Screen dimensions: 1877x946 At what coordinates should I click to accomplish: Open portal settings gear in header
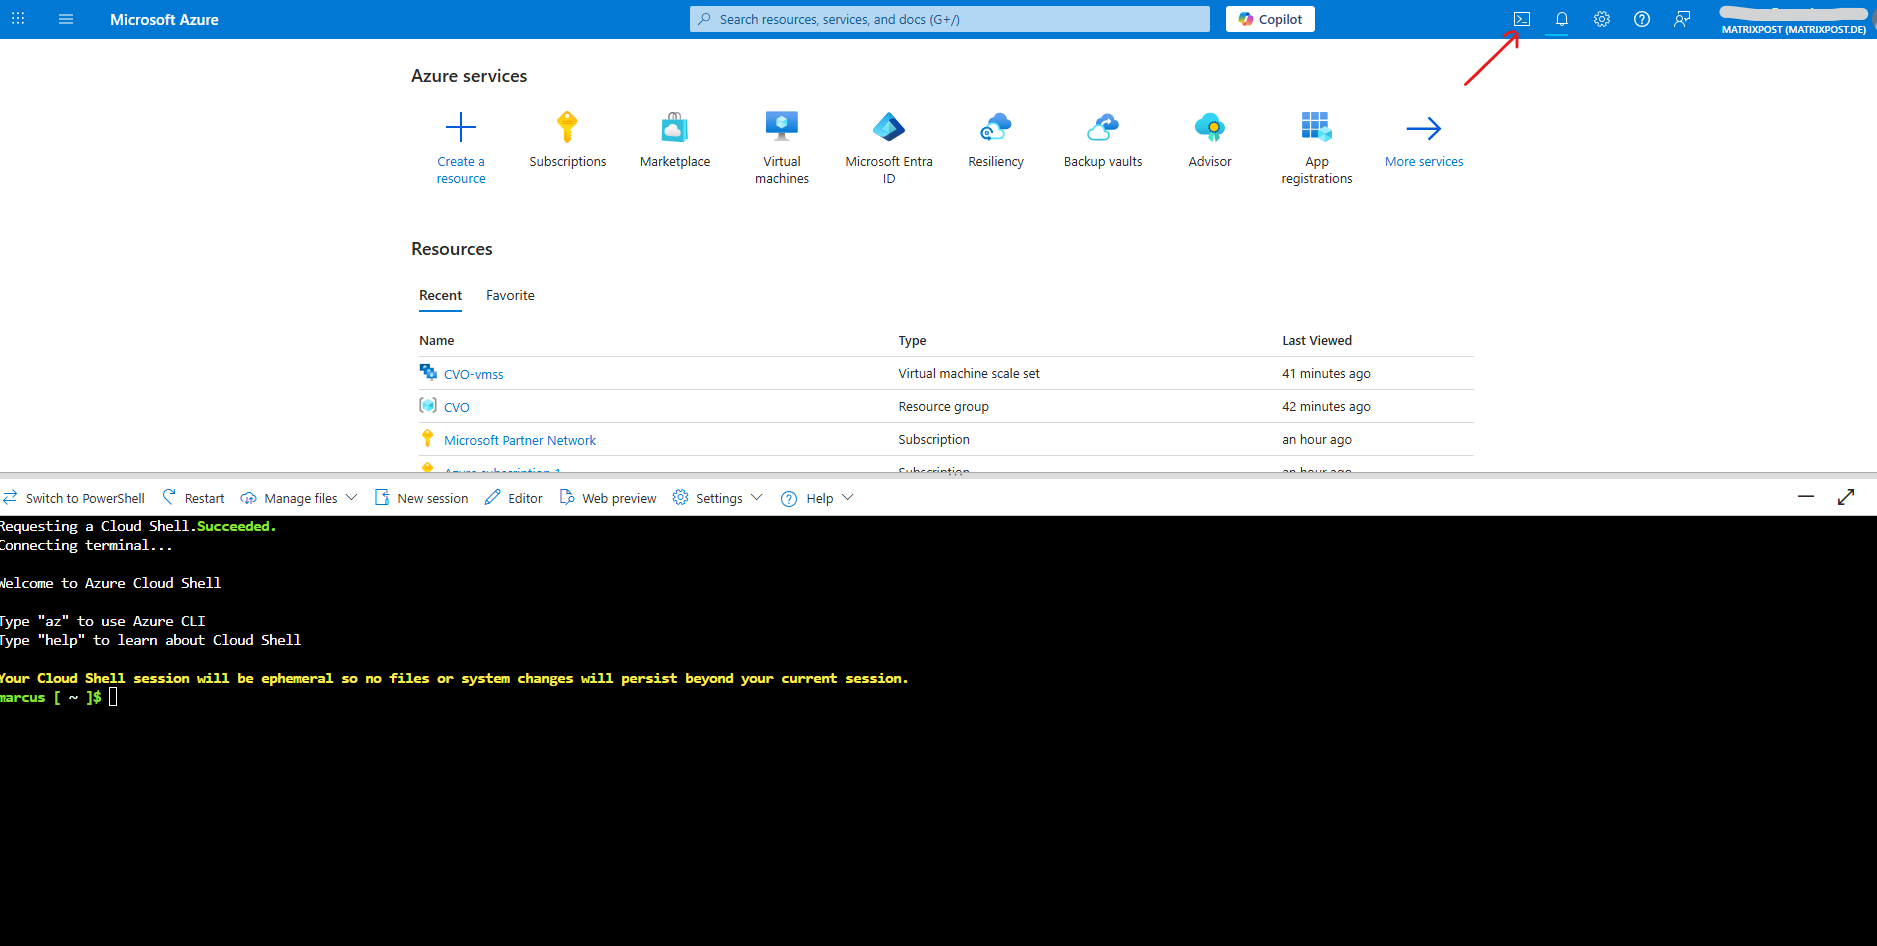pyautogui.click(x=1602, y=19)
